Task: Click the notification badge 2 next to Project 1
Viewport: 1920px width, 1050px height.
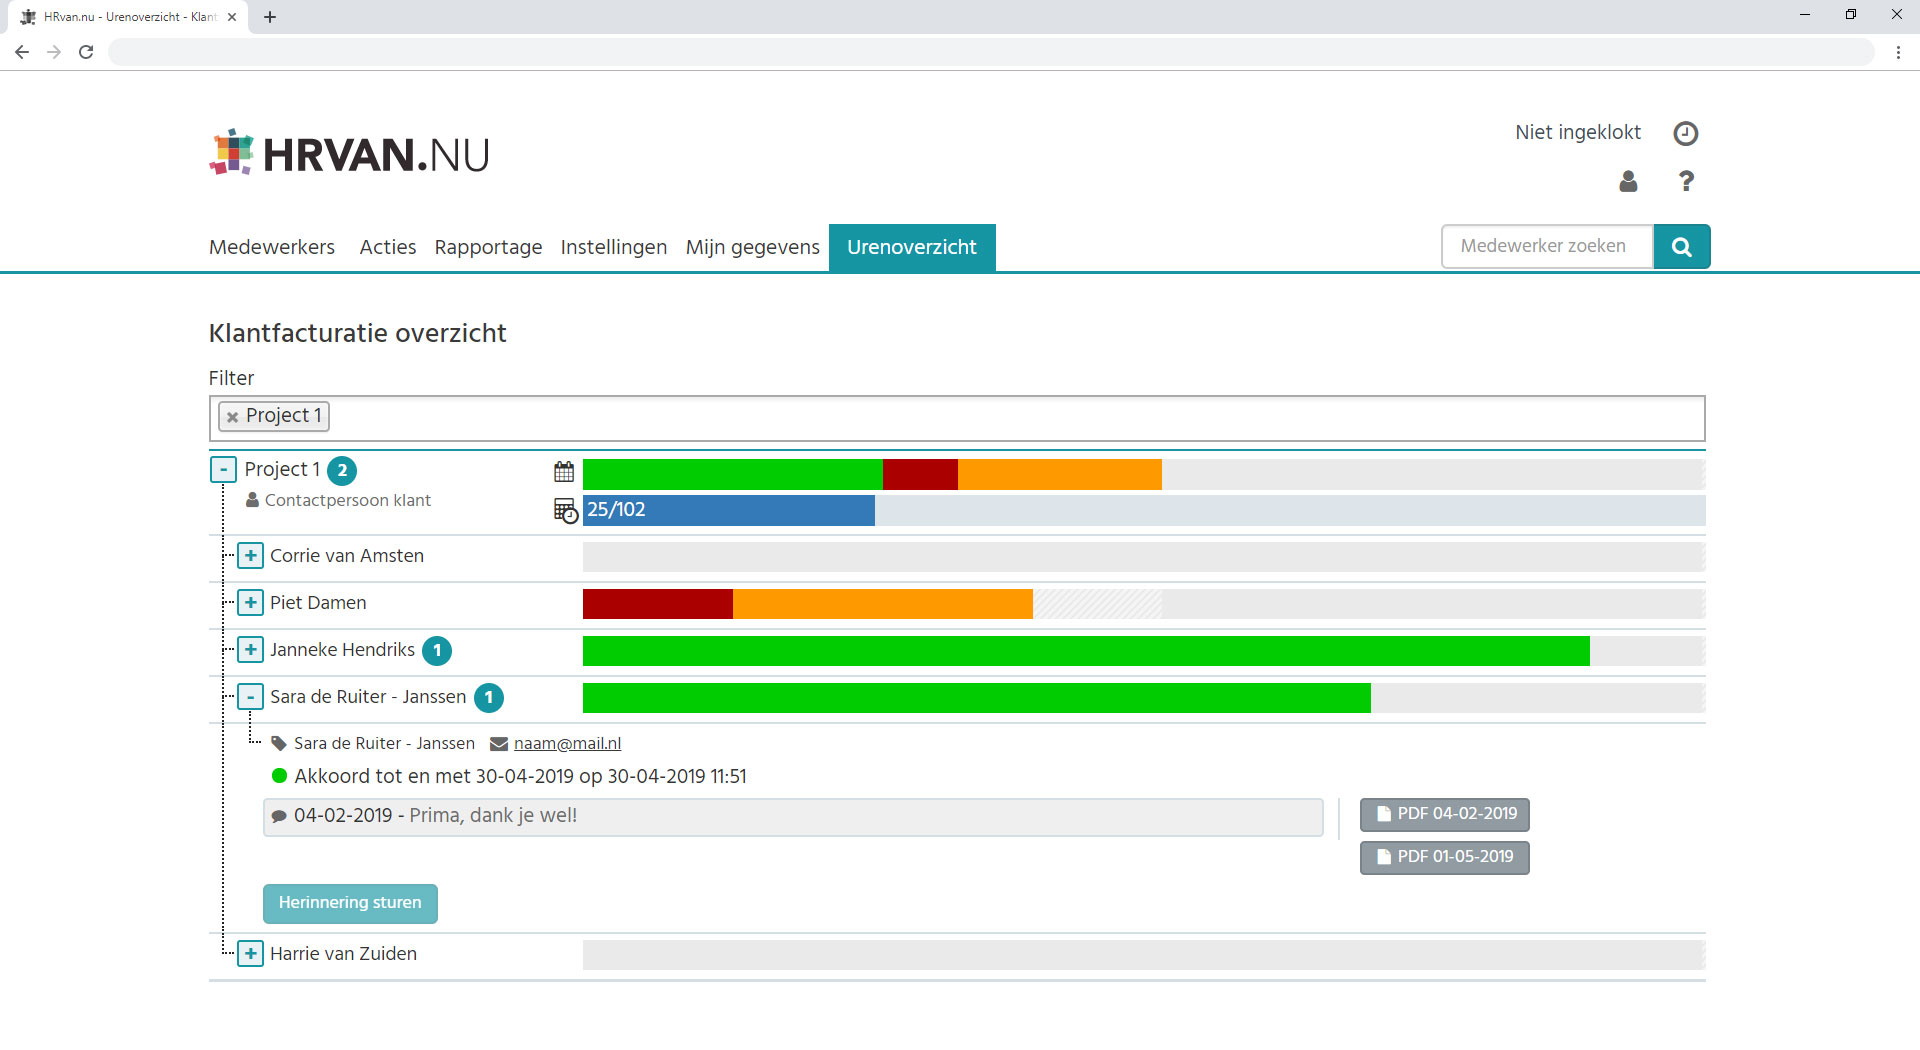Action: [x=342, y=470]
